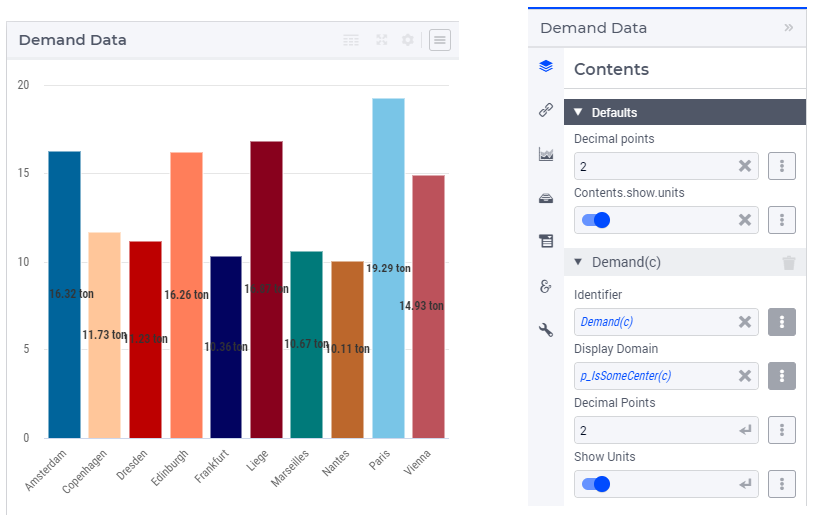This screenshot has height=517, width=814.
Task: Toggle Contents.show.units switch
Action: pyautogui.click(x=595, y=220)
